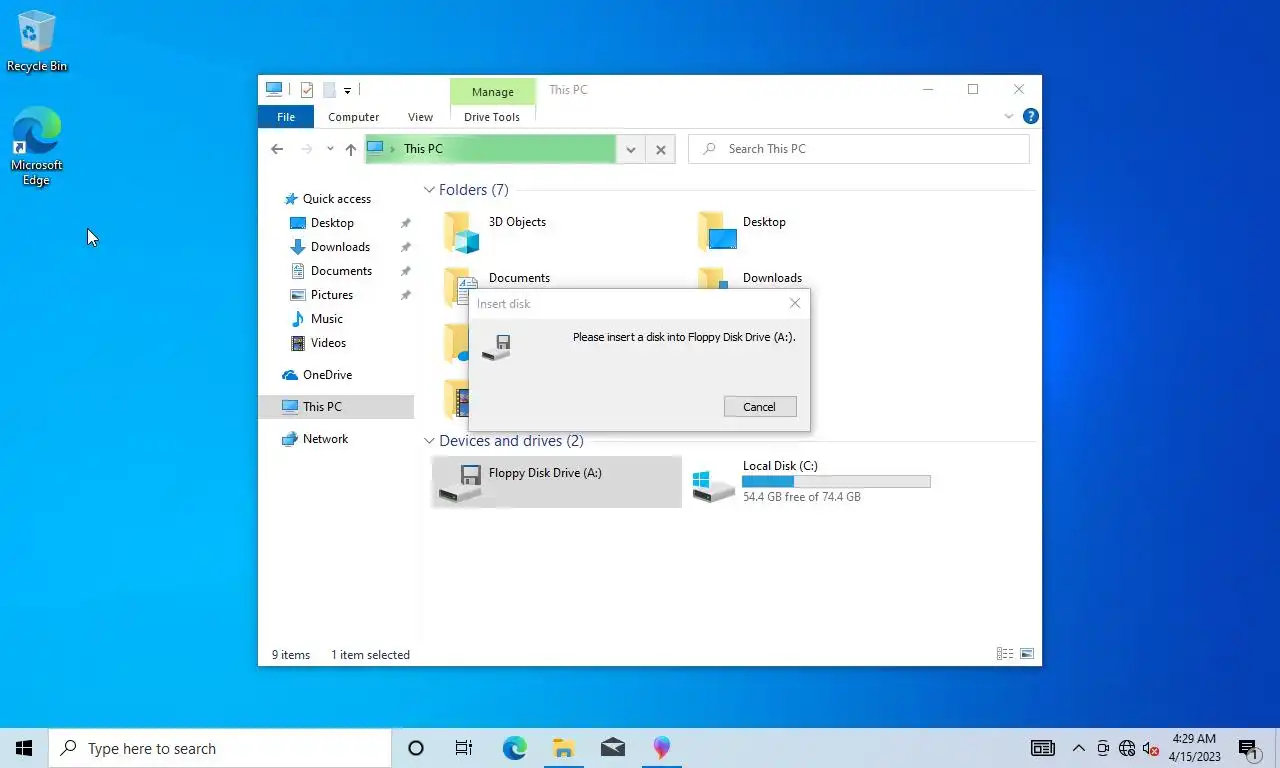Stop loading in the address bar
Screen dimensions: 1280x768
pos(660,149)
